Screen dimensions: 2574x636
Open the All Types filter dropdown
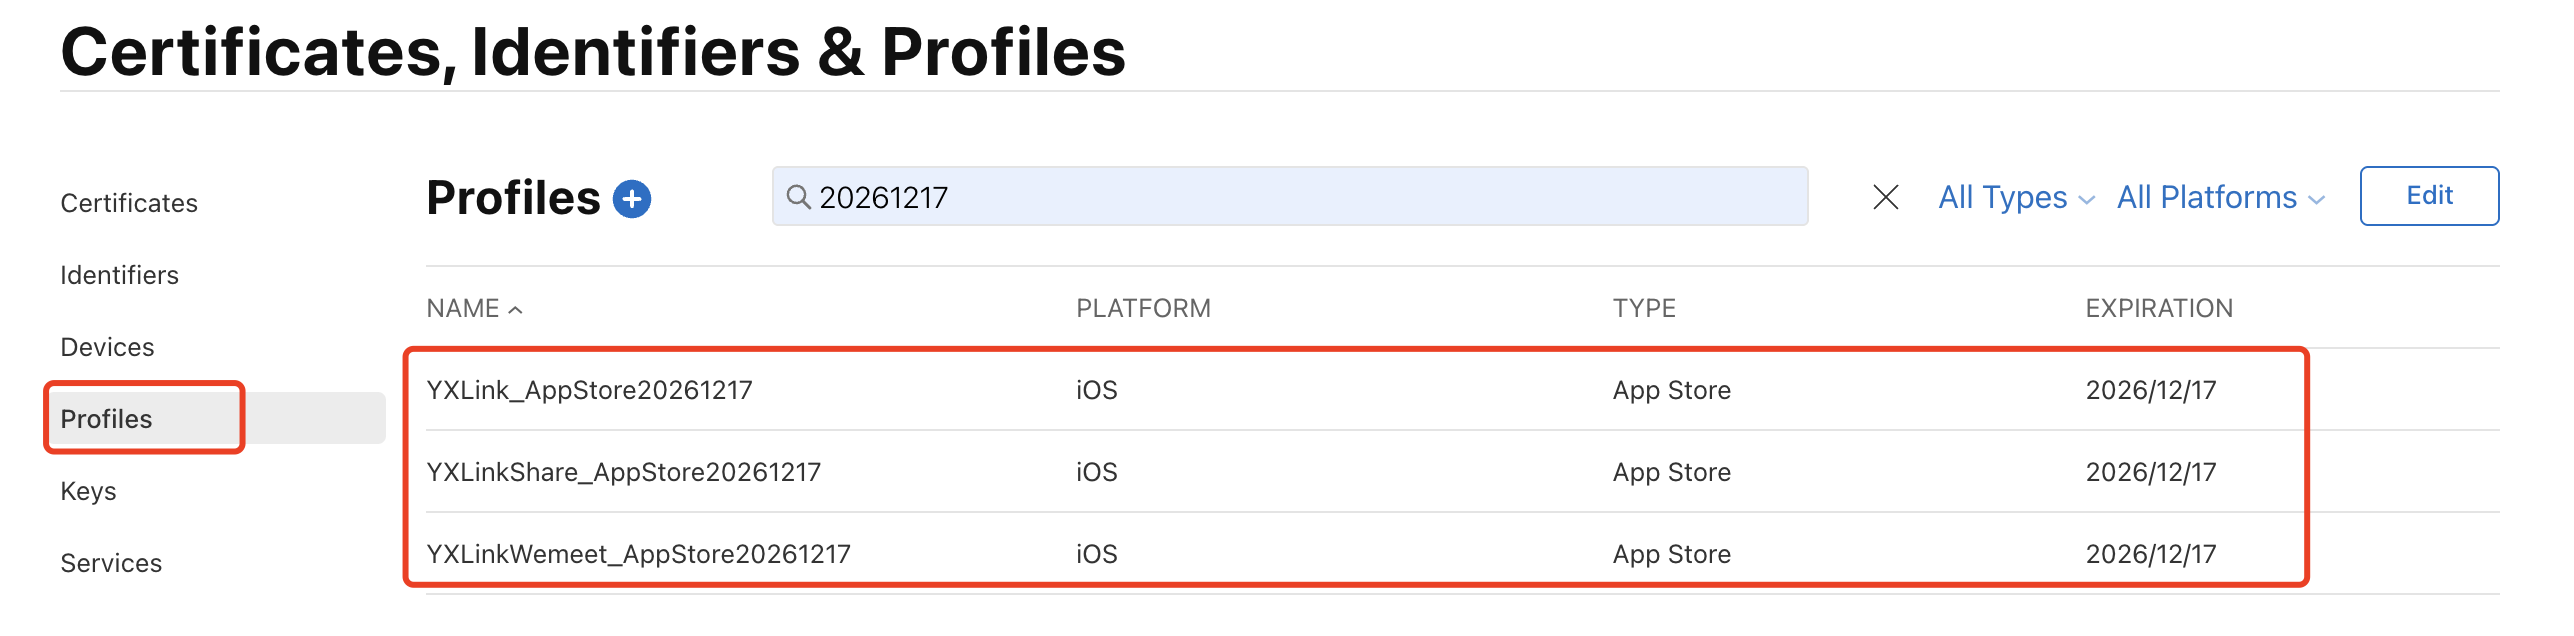click(2015, 197)
